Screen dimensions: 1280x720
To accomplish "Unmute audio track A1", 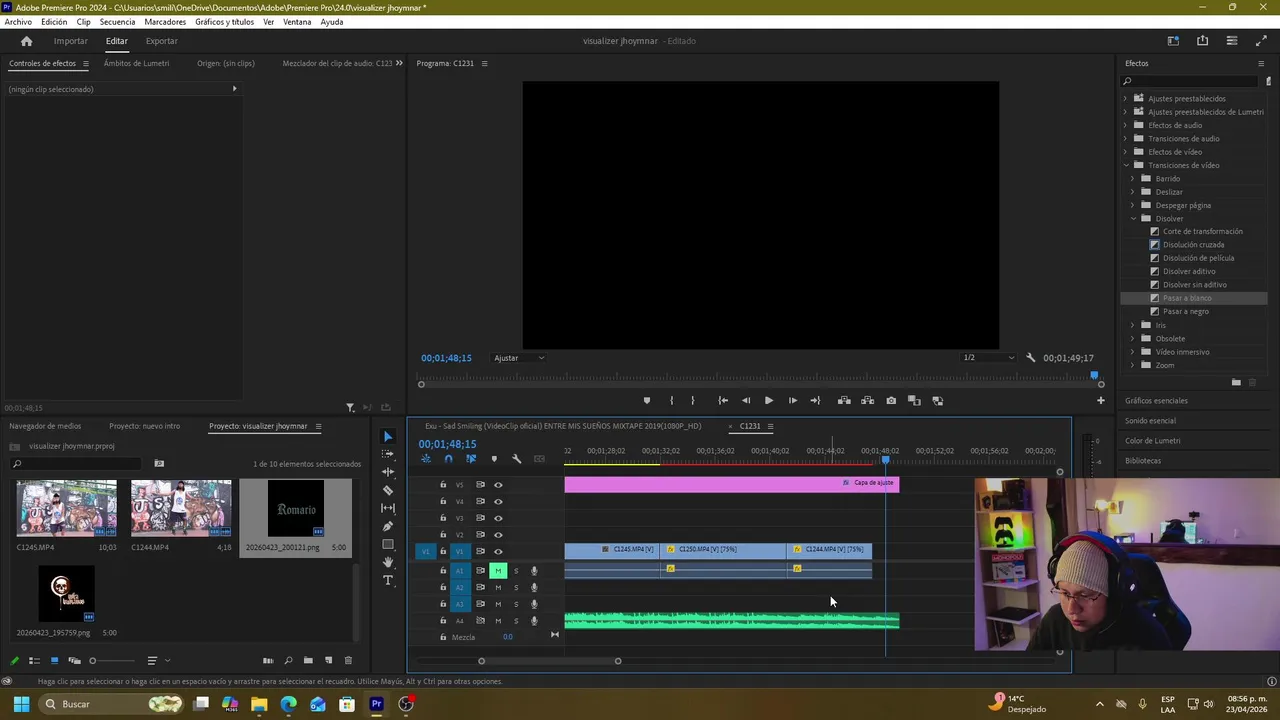I will pyautogui.click(x=497, y=571).
